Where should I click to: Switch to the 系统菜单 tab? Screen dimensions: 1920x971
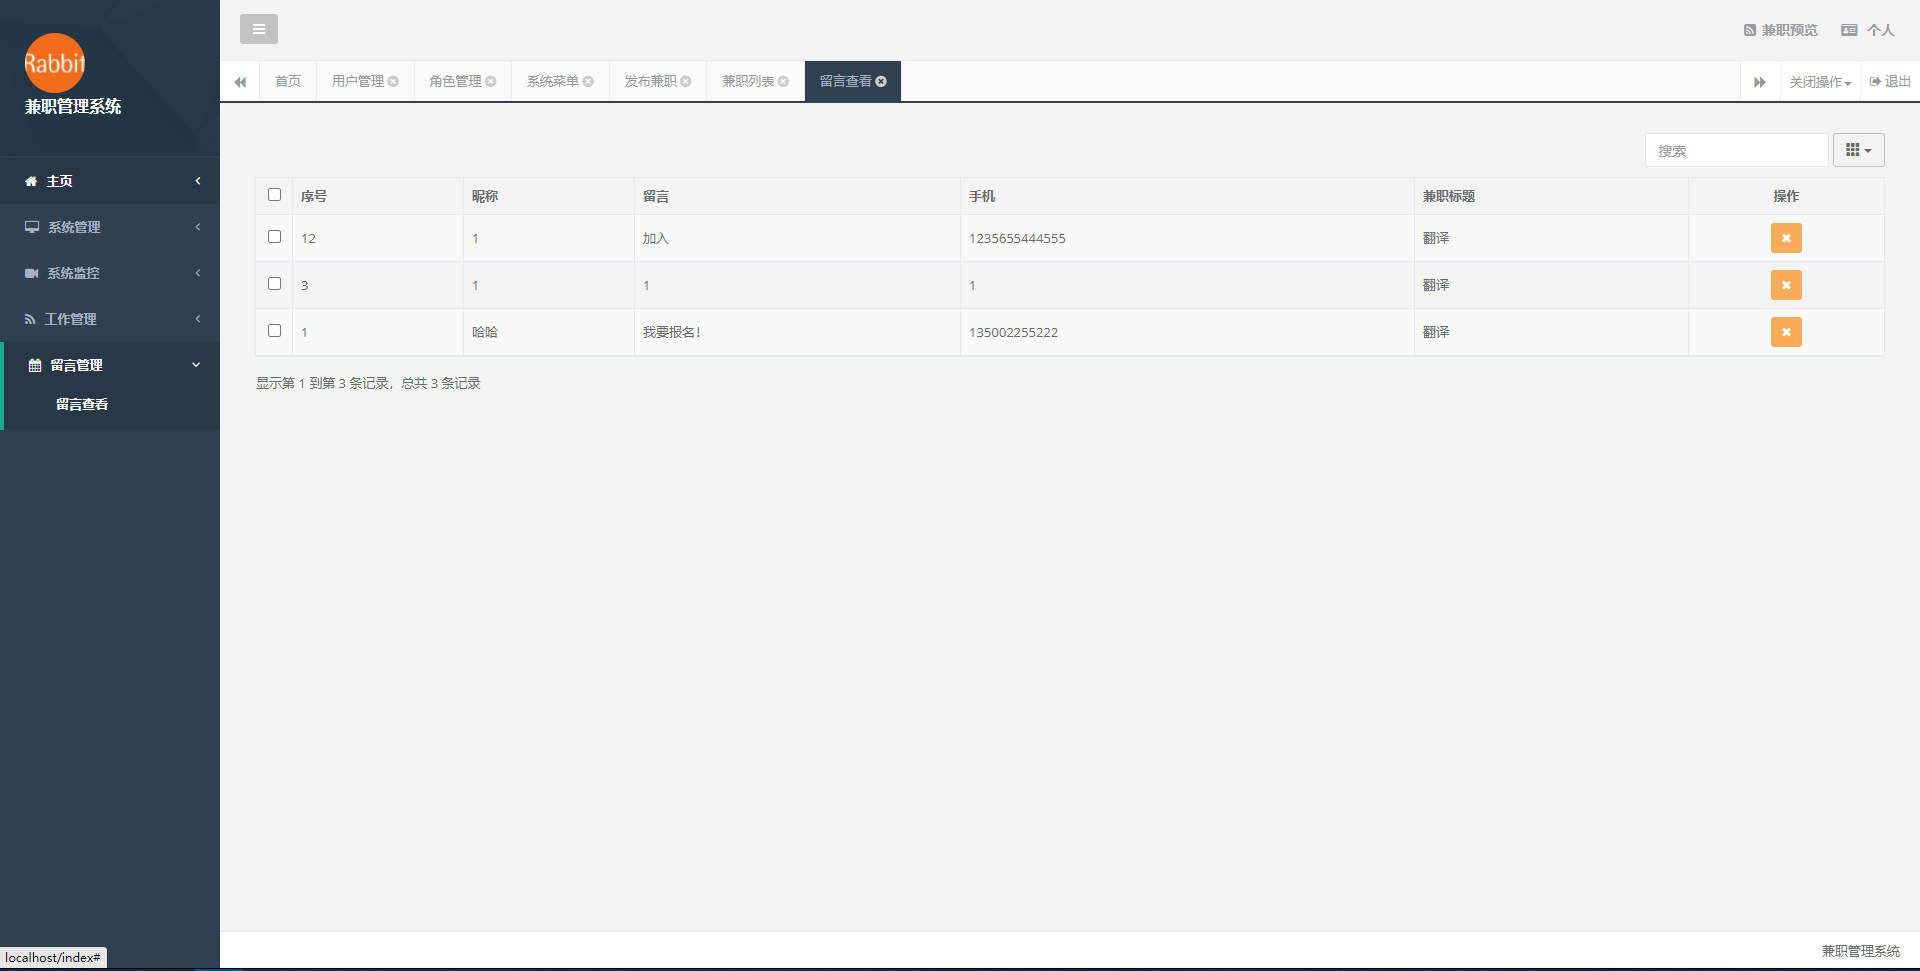553,81
